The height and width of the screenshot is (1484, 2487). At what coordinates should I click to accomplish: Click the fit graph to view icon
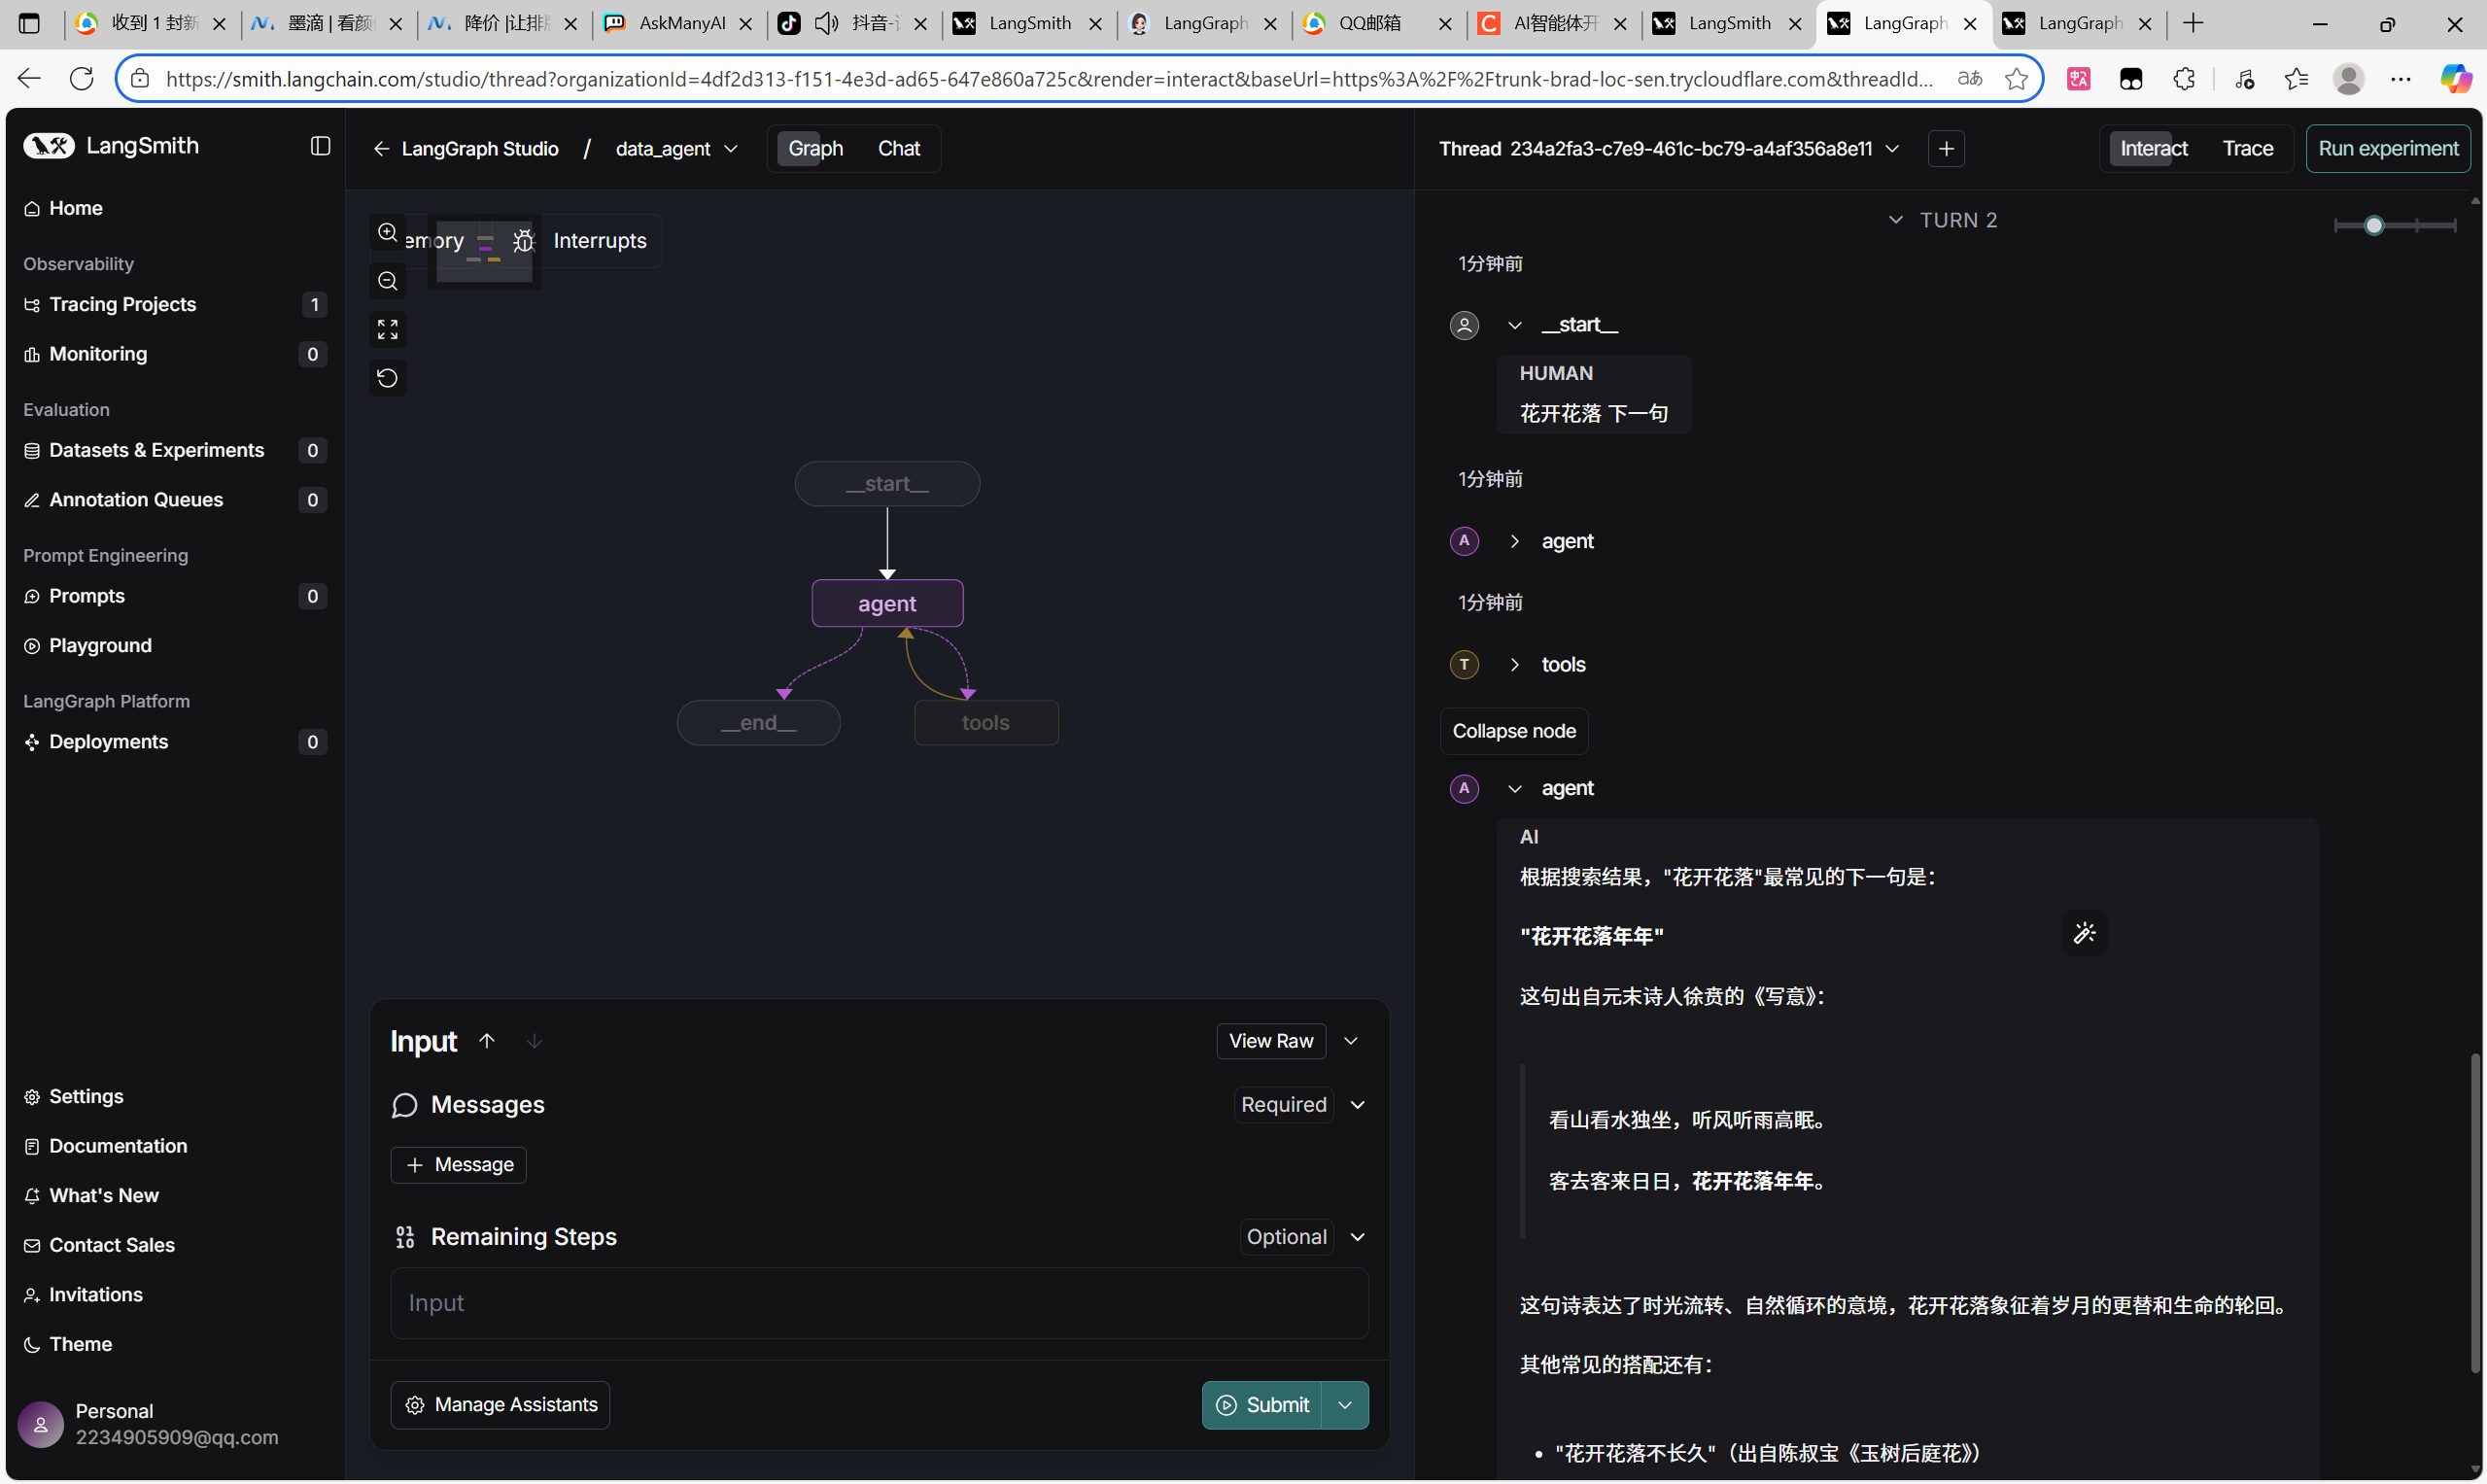point(387,329)
